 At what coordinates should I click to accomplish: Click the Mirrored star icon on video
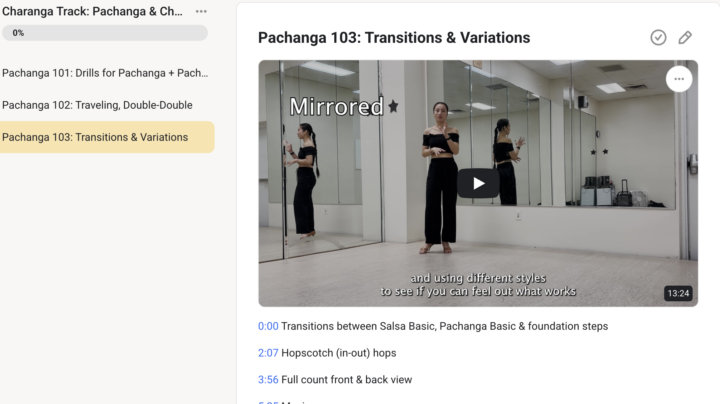tap(393, 107)
